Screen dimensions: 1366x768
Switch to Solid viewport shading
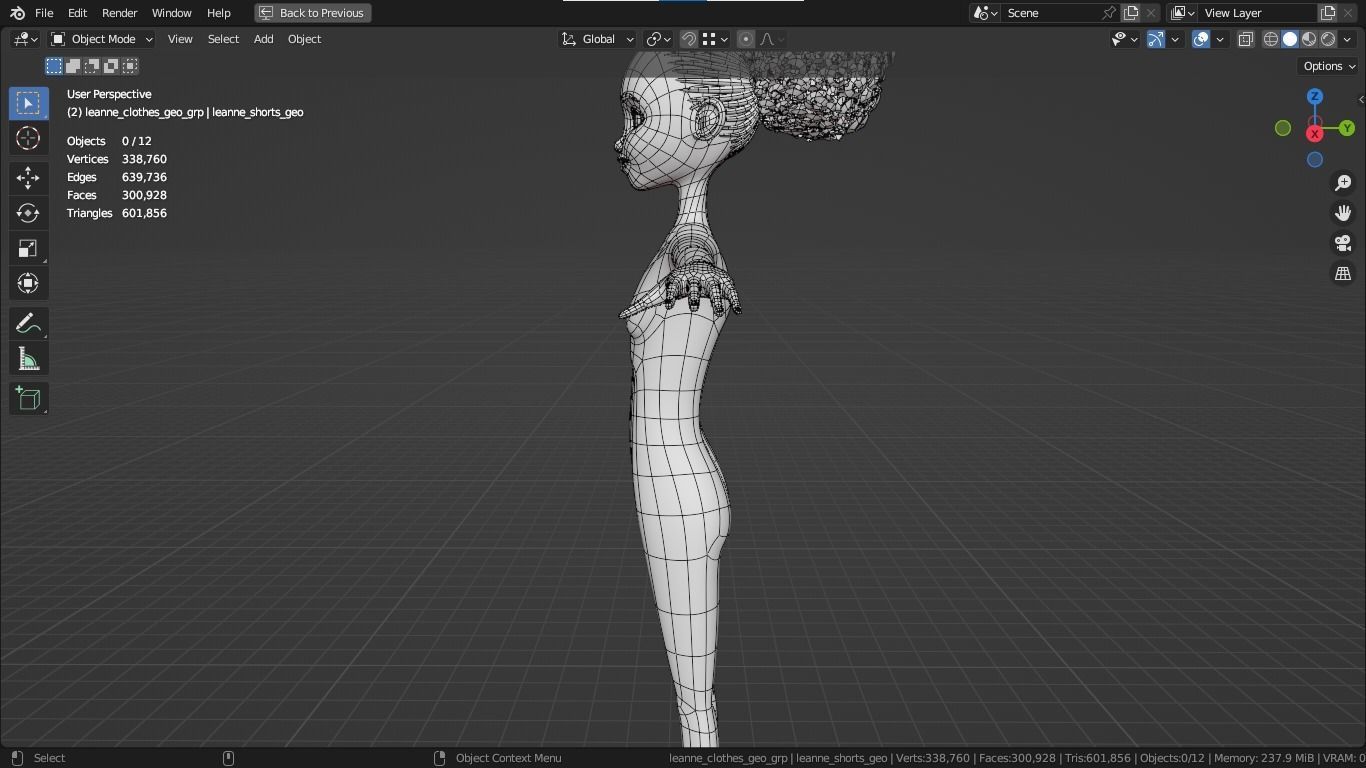(x=1290, y=39)
